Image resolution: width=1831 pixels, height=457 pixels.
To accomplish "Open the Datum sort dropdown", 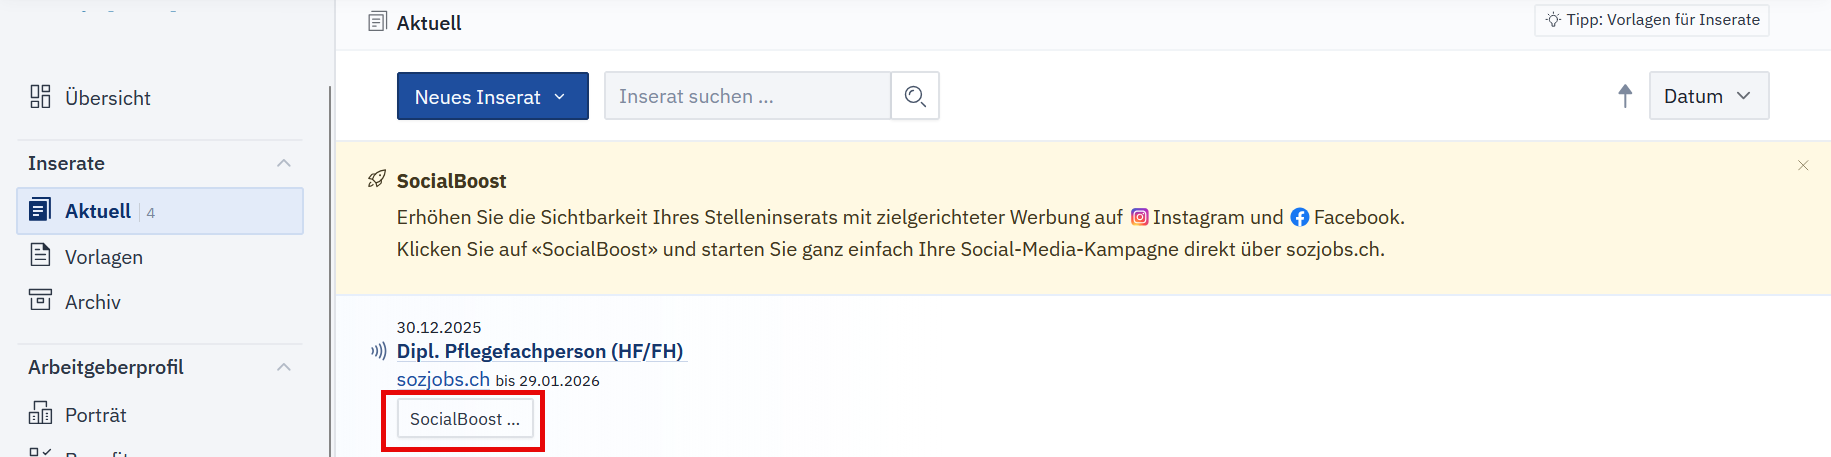I will [x=1708, y=96].
